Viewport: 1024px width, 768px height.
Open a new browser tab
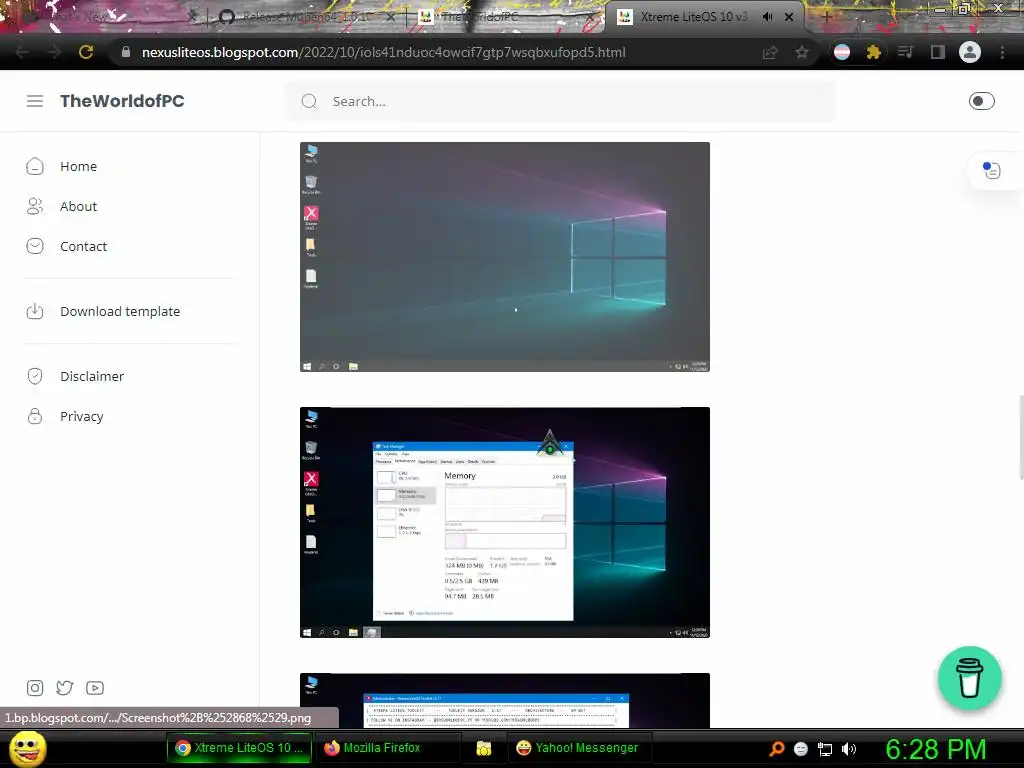(827, 17)
